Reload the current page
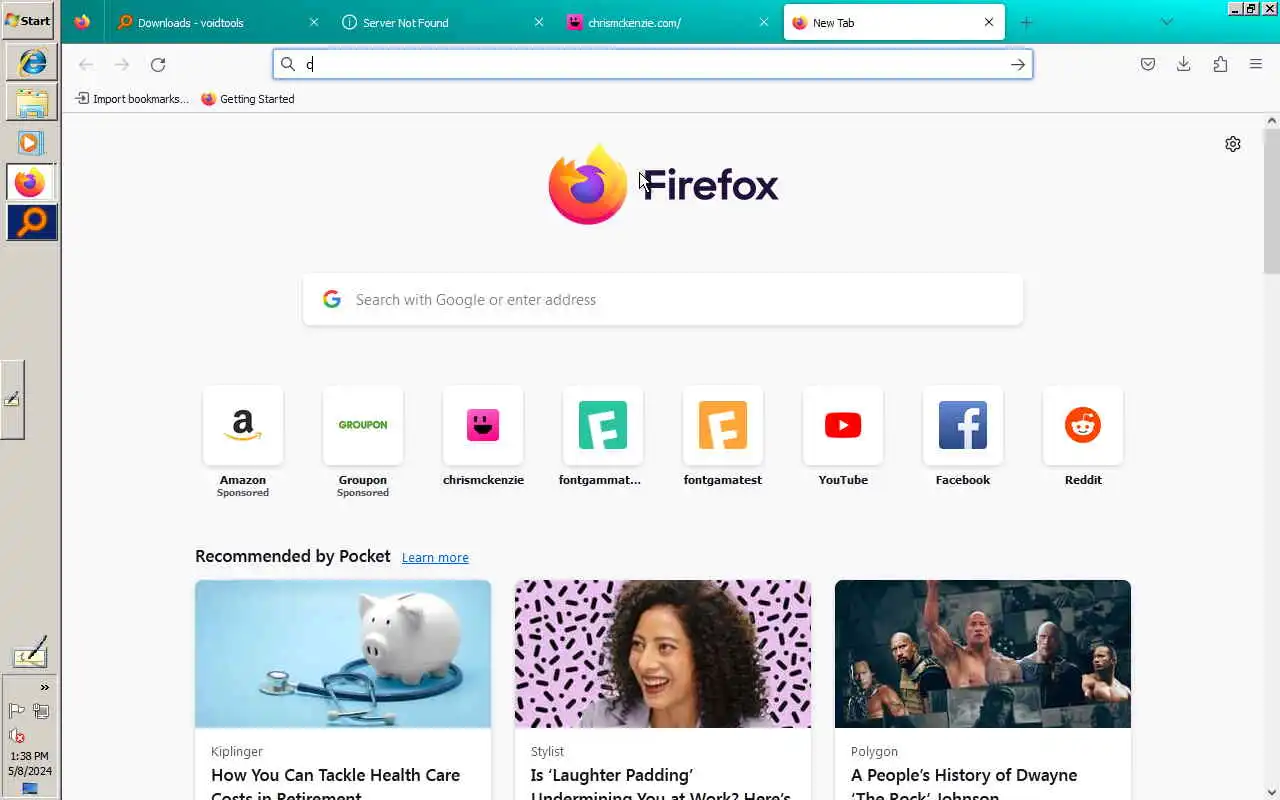The image size is (1280, 800). pyautogui.click(x=158, y=64)
